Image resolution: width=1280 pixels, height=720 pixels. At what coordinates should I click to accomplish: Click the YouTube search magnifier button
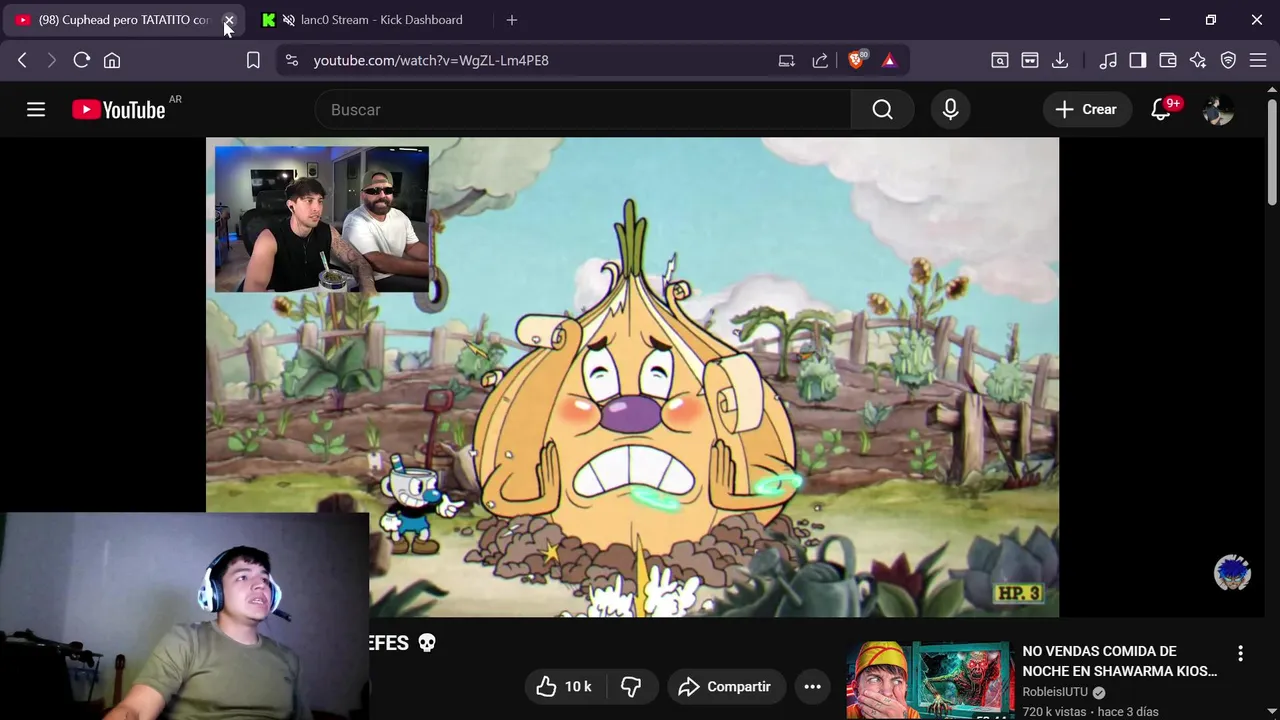(x=882, y=110)
